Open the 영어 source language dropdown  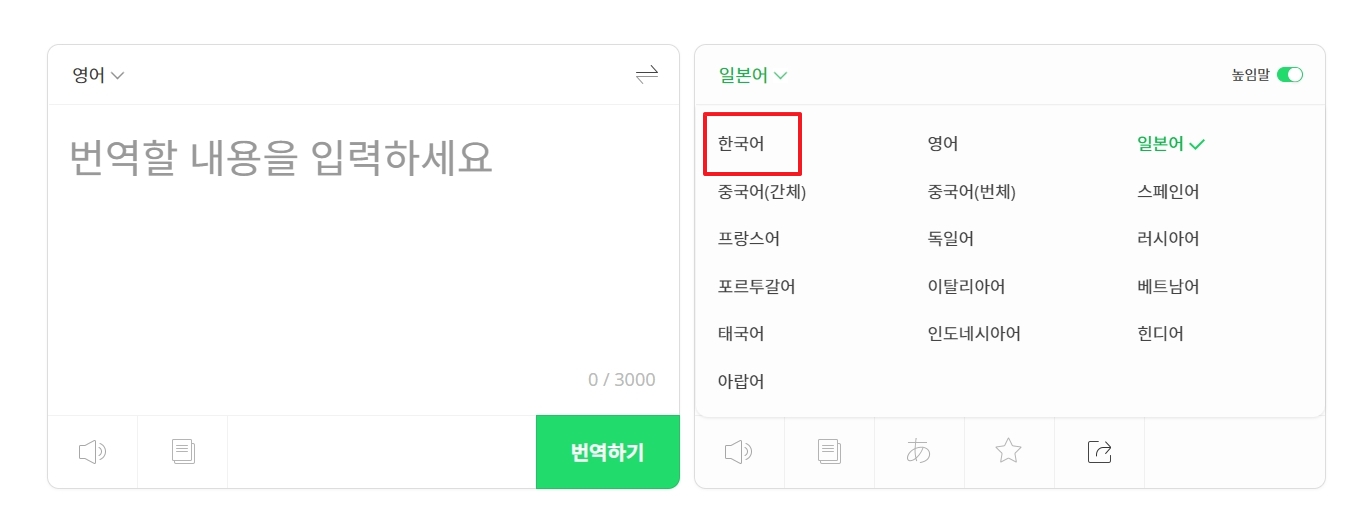[x=98, y=75]
